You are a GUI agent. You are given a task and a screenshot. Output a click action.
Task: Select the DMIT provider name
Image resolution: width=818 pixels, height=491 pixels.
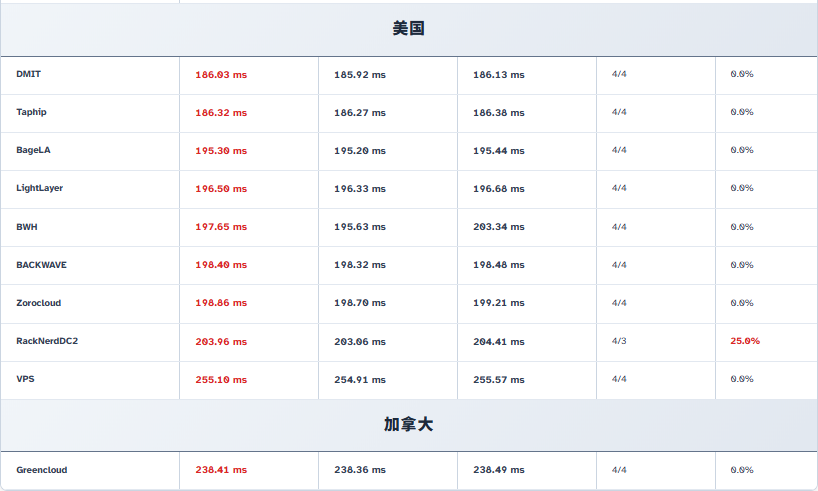pyautogui.click(x=29, y=74)
